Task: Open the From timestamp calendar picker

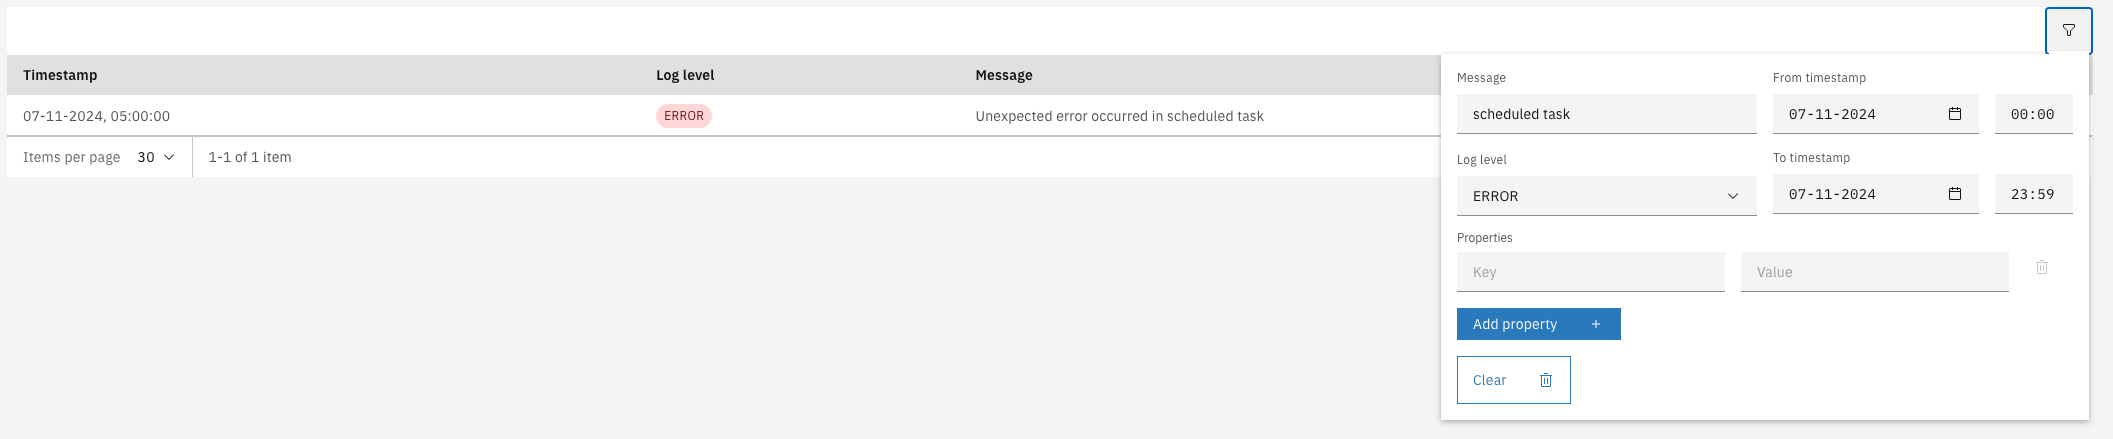Action: tap(1955, 114)
